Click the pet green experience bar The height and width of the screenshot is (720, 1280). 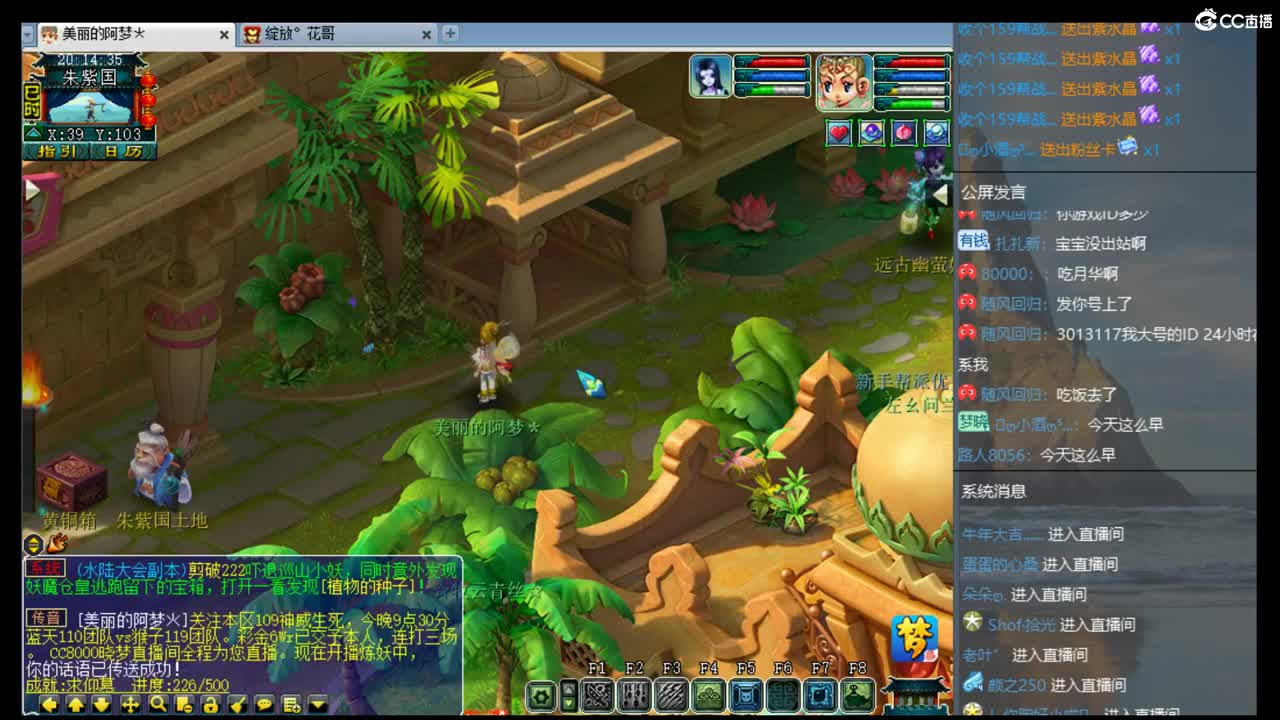click(772, 90)
